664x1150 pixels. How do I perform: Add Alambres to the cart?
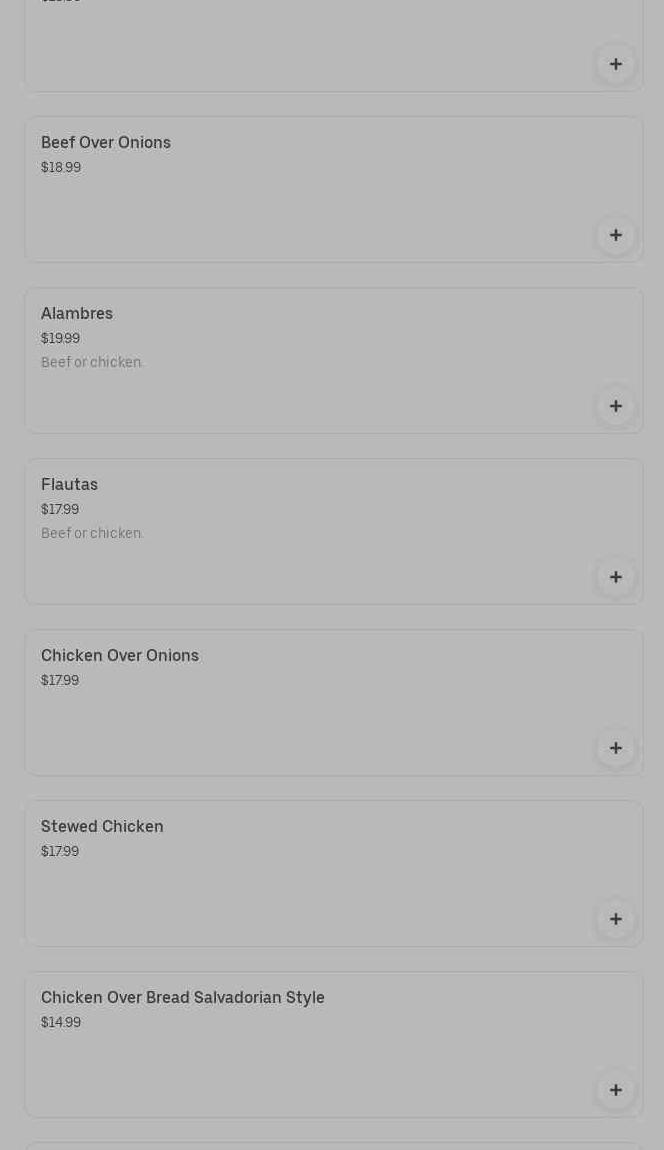click(x=616, y=406)
